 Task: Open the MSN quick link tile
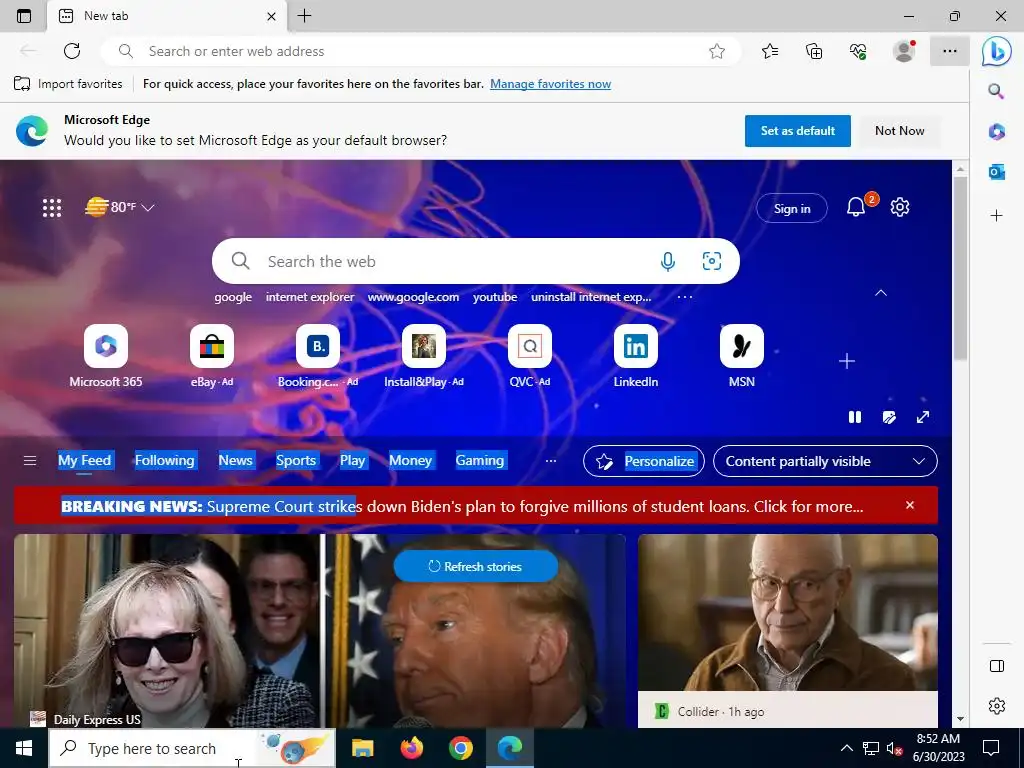742,356
